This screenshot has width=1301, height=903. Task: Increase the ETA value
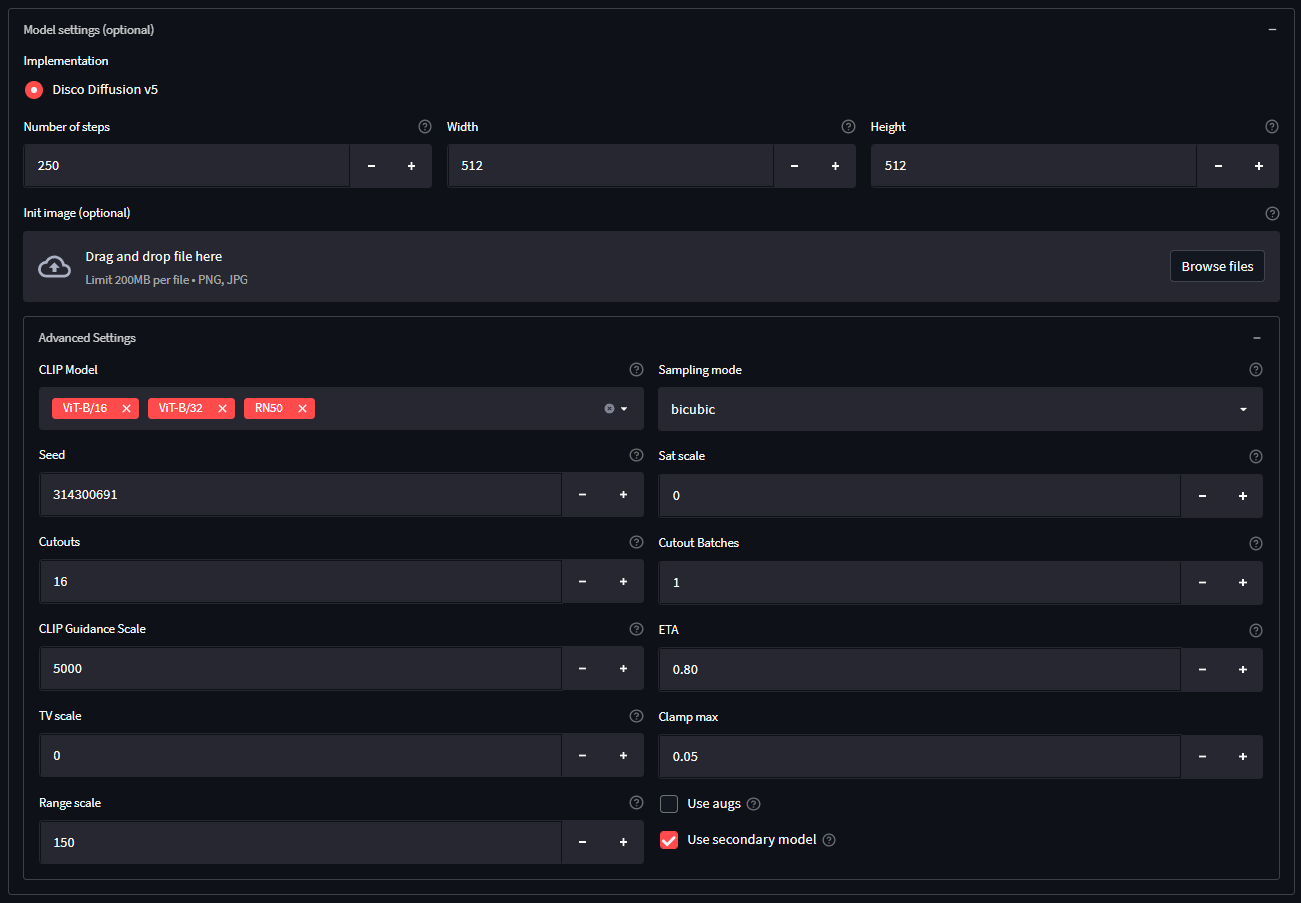pos(1243,670)
